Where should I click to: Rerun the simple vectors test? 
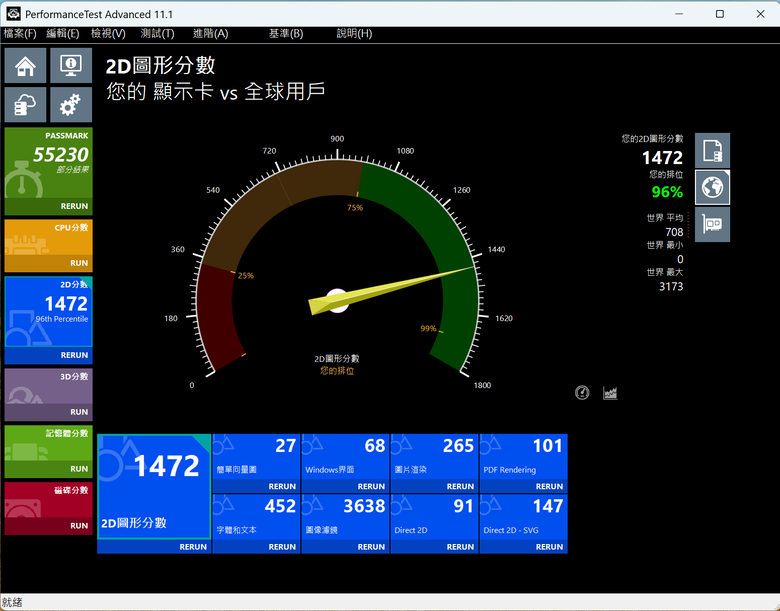click(x=256, y=486)
